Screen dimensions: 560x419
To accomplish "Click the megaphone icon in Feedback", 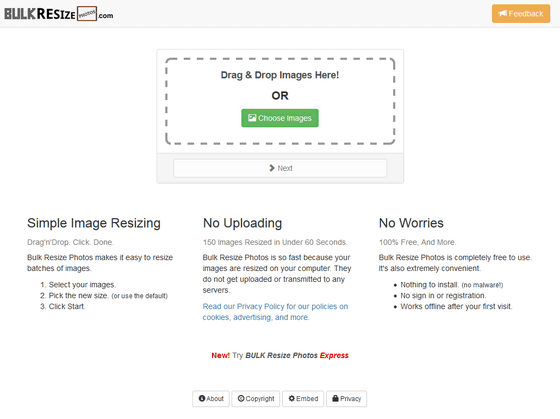I will pyautogui.click(x=502, y=14).
